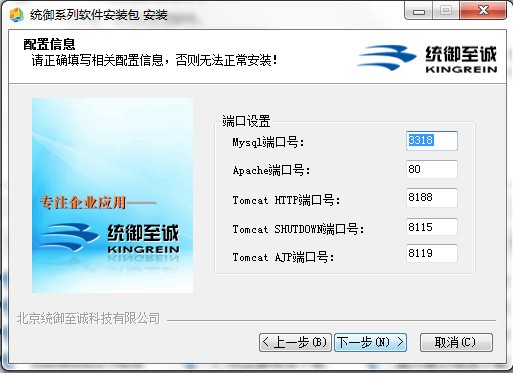
Task: Click the 配置信息 page heading
Action: point(49,44)
